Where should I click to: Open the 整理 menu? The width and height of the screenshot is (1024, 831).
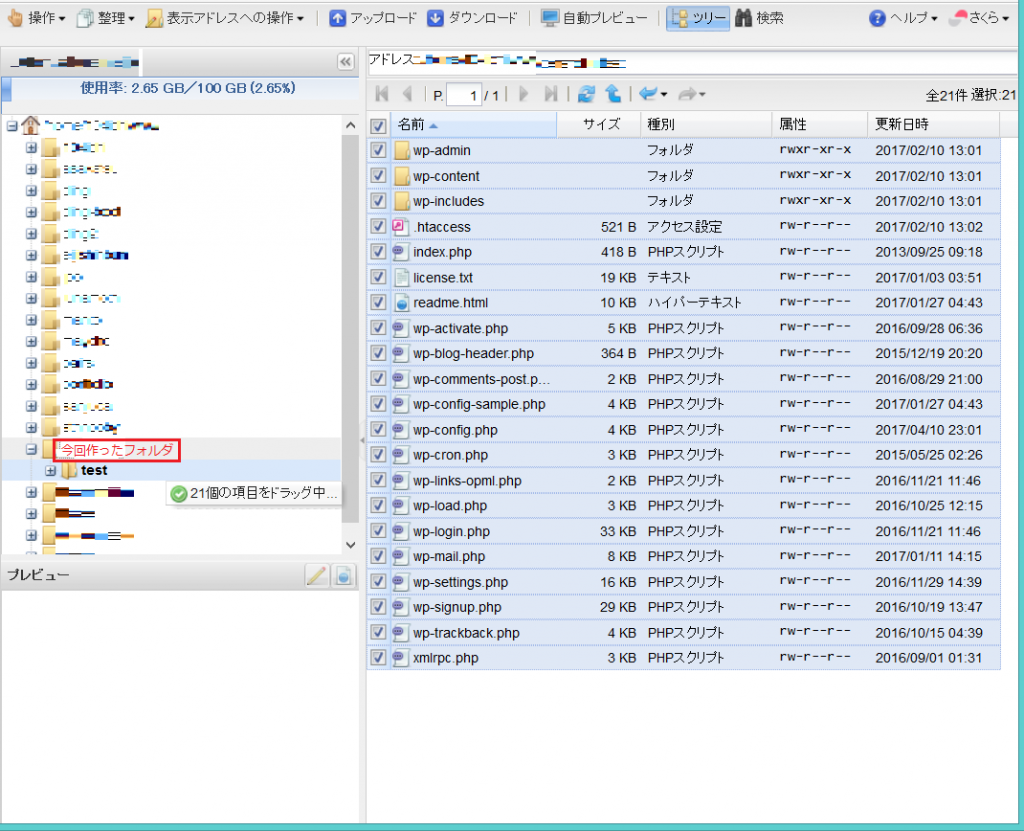point(105,18)
